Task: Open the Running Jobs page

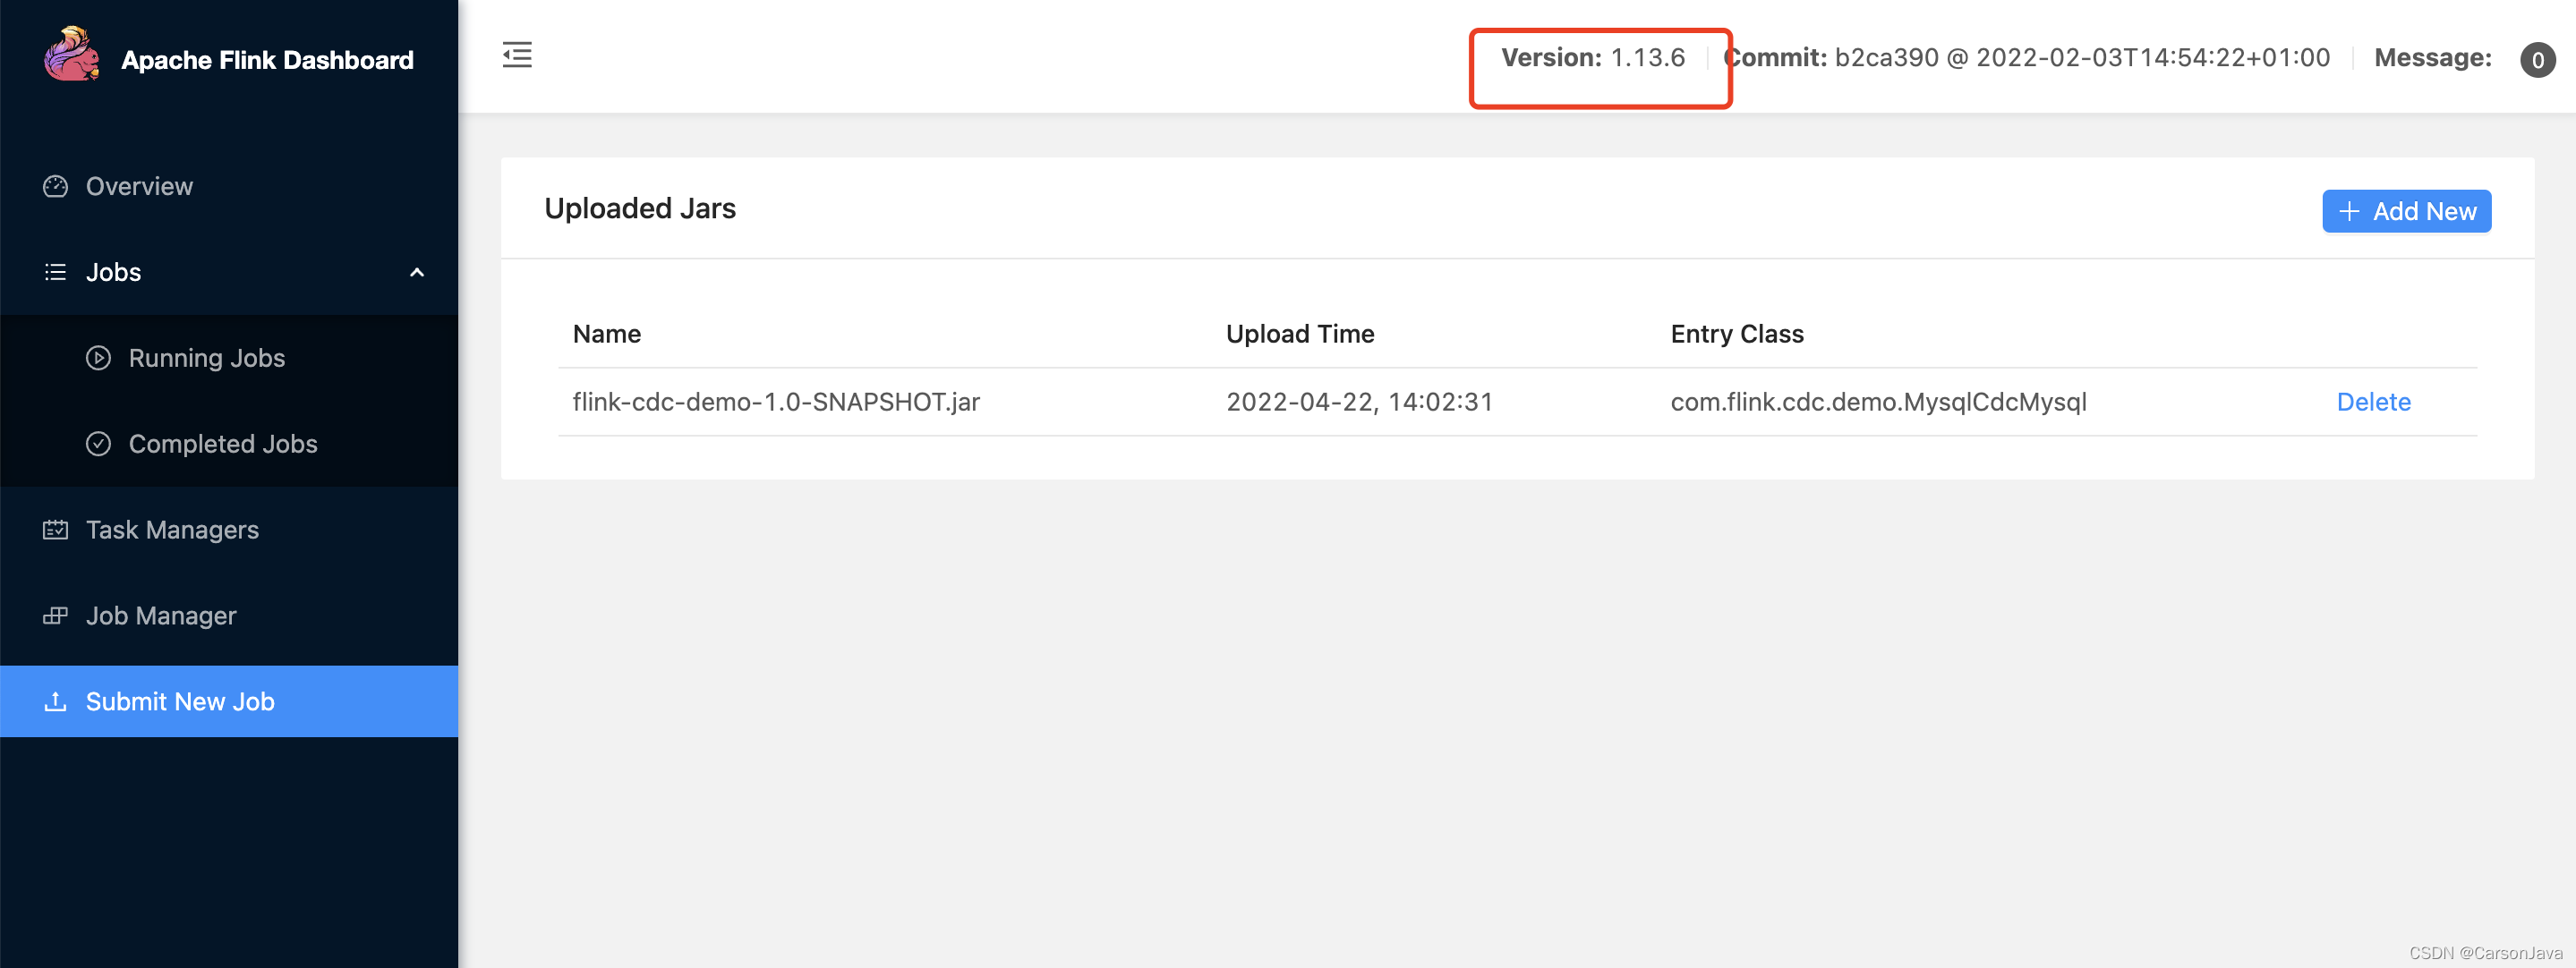Action: coord(206,358)
